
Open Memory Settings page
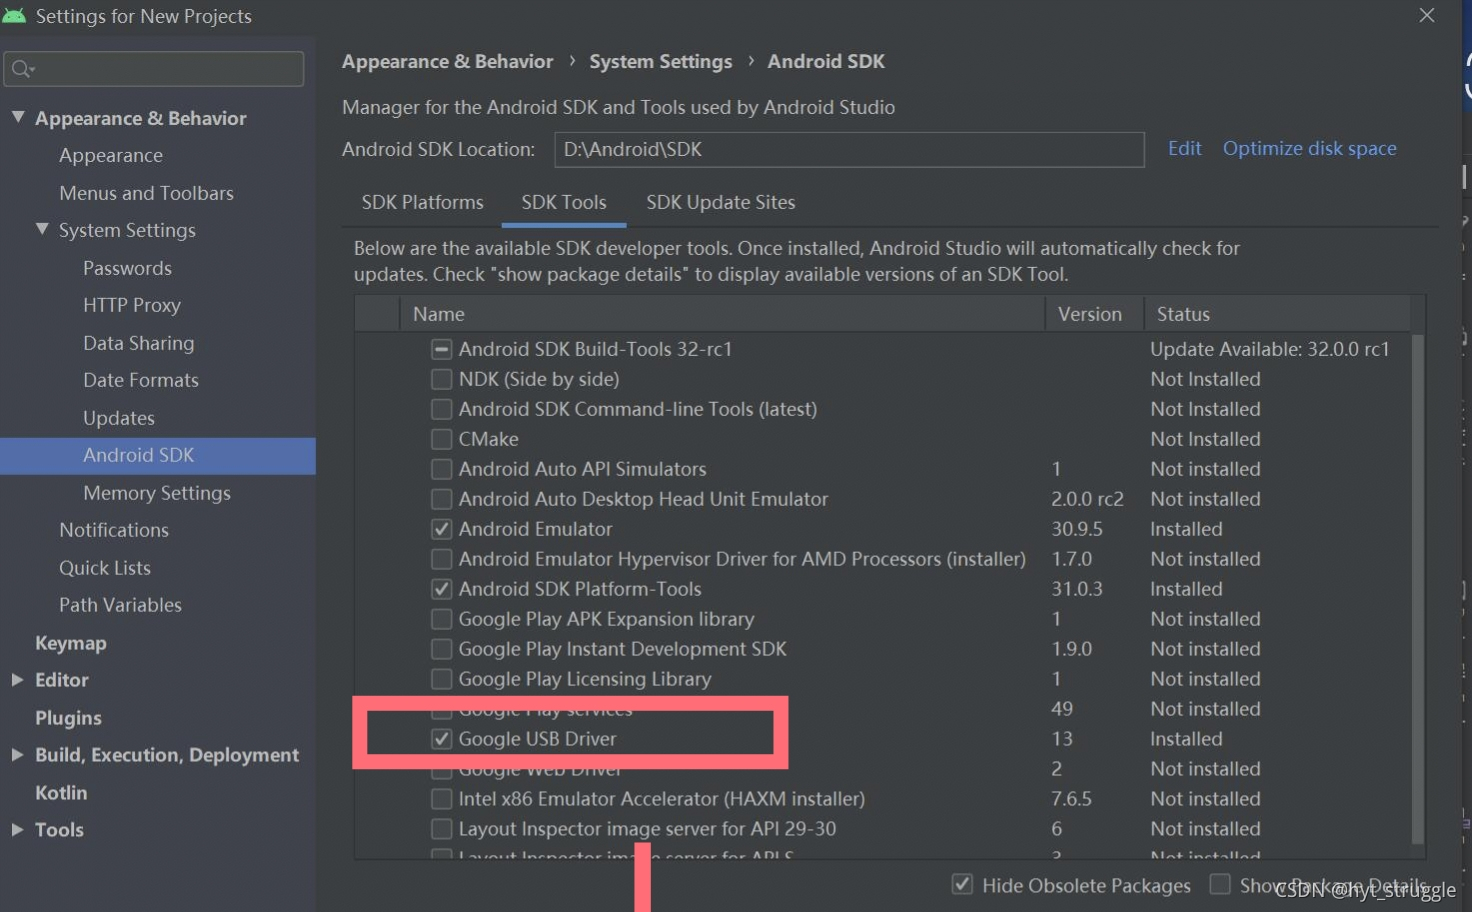click(157, 493)
